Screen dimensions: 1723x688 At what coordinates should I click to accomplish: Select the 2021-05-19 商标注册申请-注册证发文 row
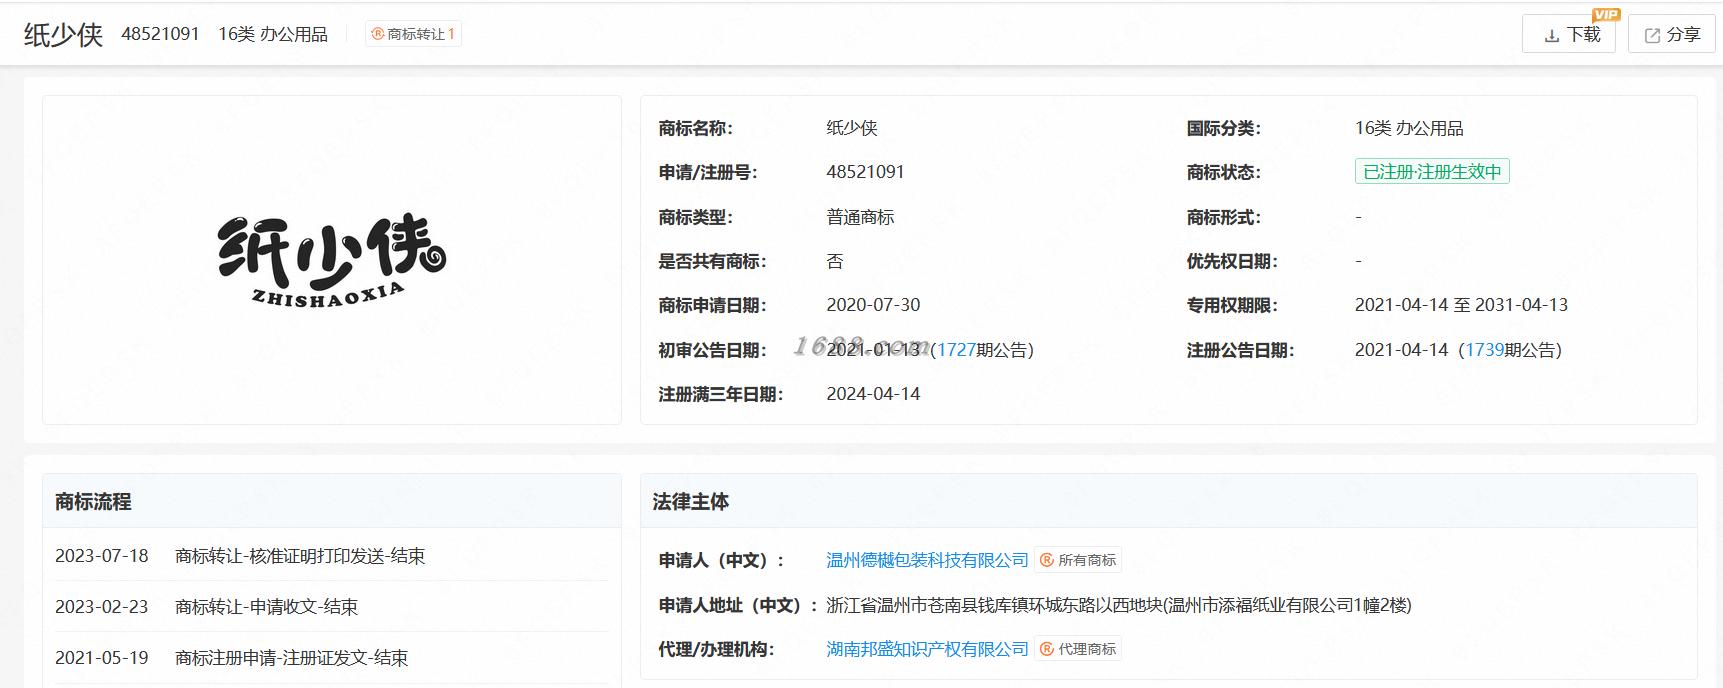pyautogui.click(x=331, y=658)
